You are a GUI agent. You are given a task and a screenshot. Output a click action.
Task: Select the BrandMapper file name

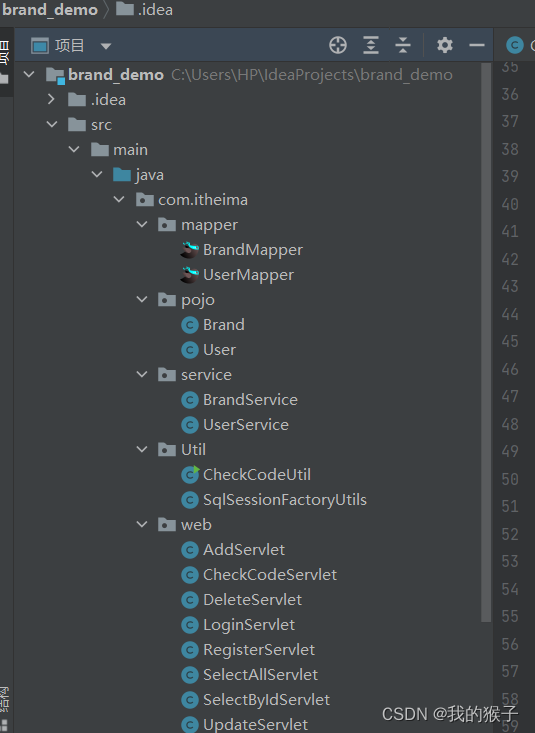click(x=253, y=250)
